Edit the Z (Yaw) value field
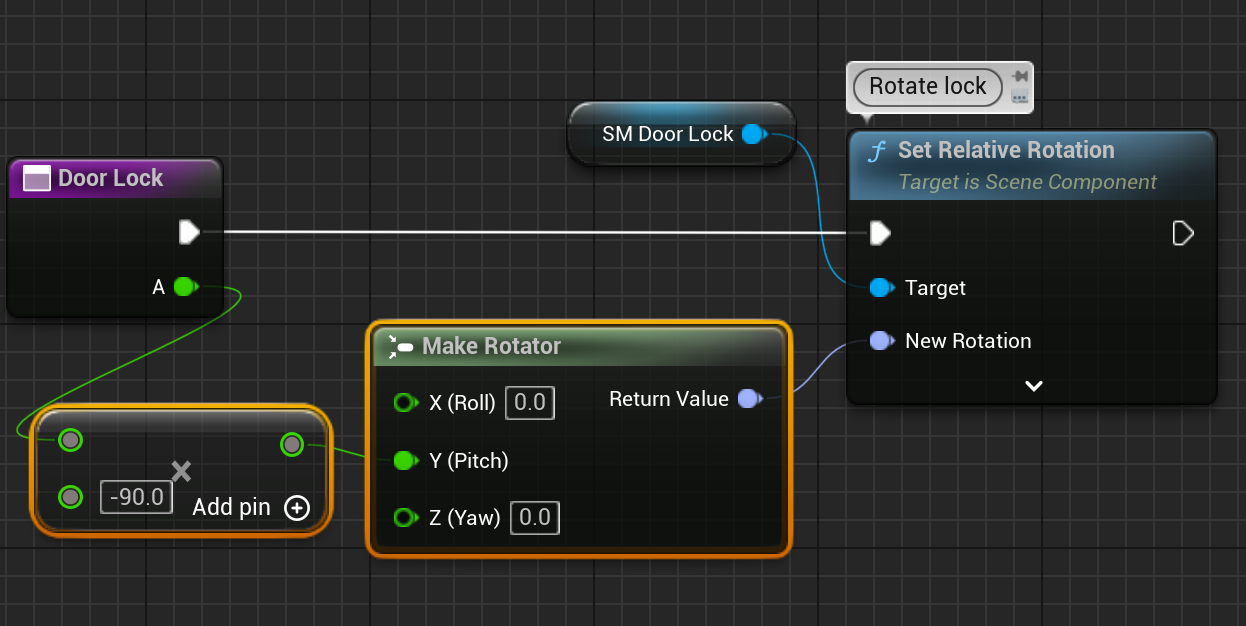This screenshot has width=1246, height=626. [535, 517]
